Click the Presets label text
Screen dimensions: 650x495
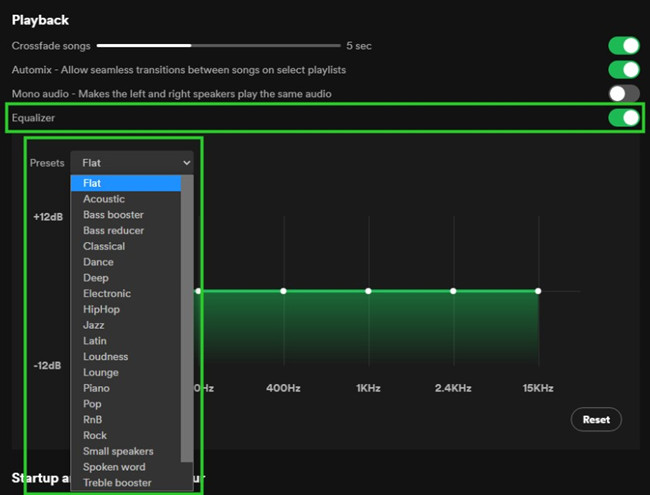(47, 163)
